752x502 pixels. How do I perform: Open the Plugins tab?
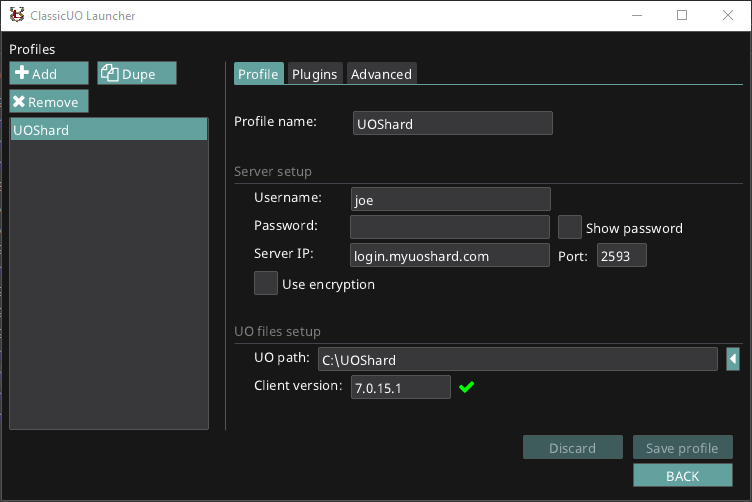point(315,74)
